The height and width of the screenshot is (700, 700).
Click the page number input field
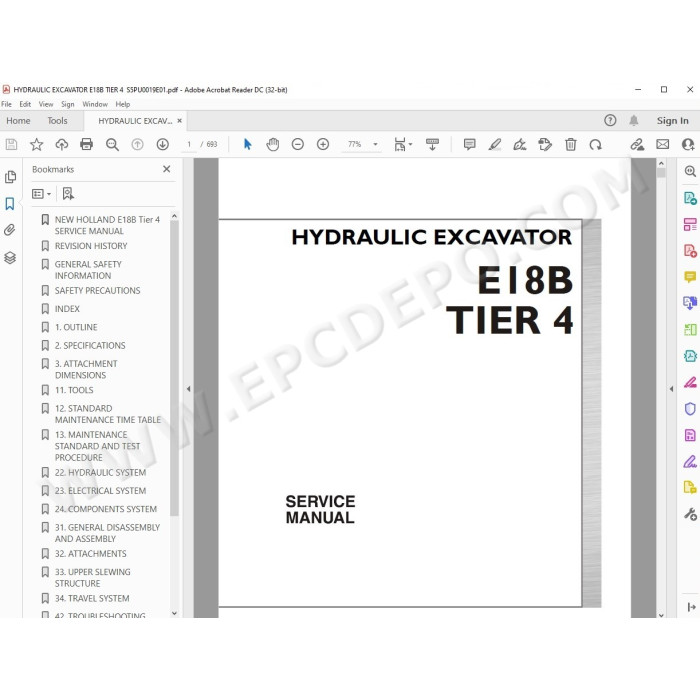pyautogui.click(x=189, y=144)
